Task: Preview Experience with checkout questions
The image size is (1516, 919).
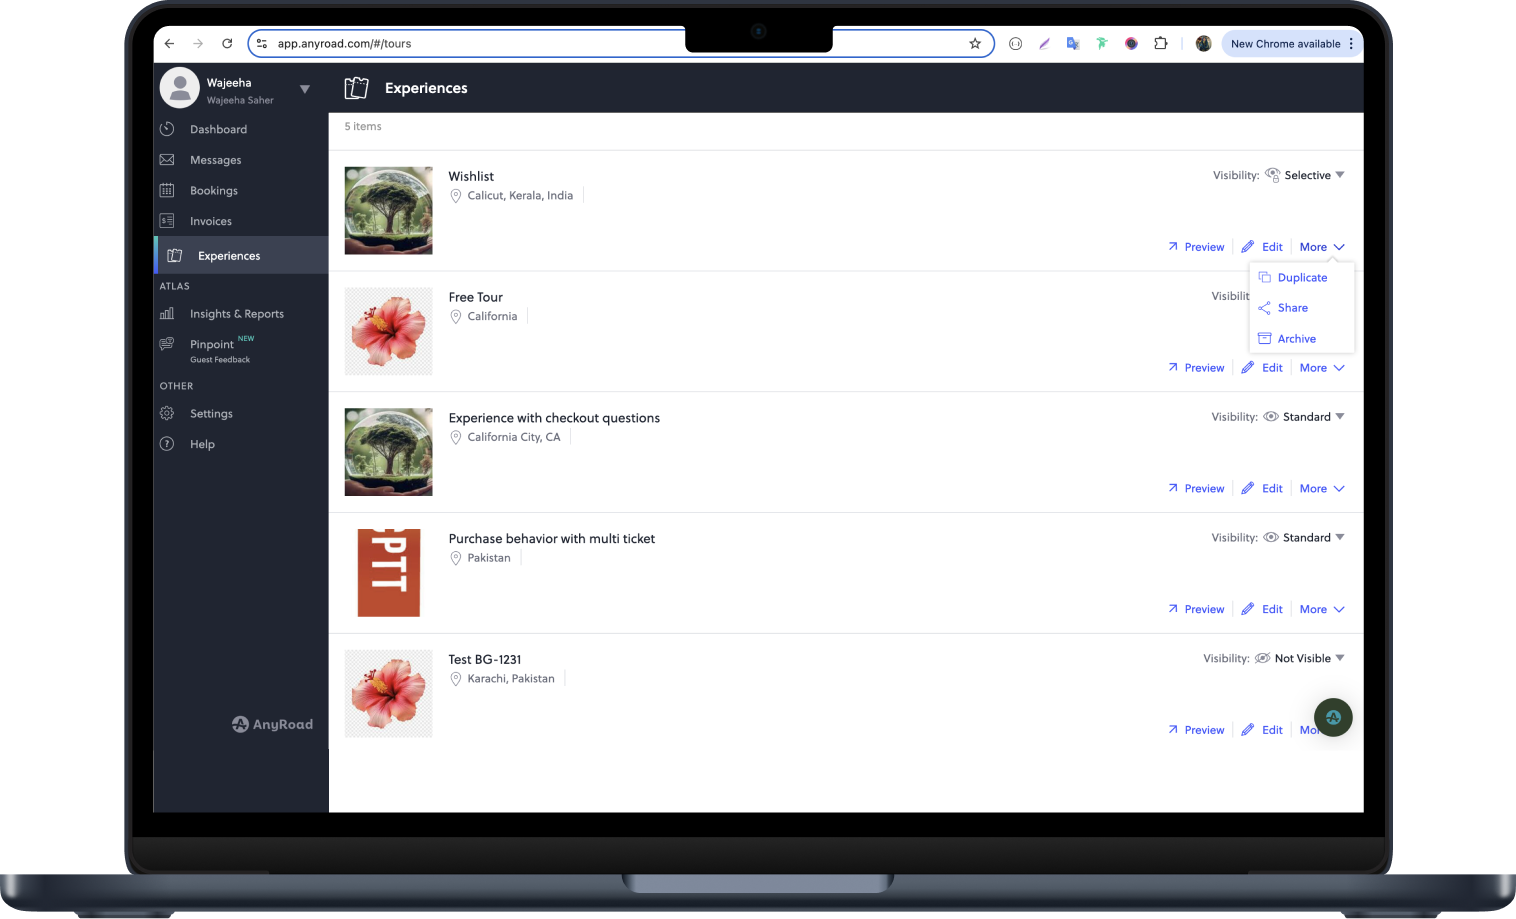Action: (x=1196, y=489)
